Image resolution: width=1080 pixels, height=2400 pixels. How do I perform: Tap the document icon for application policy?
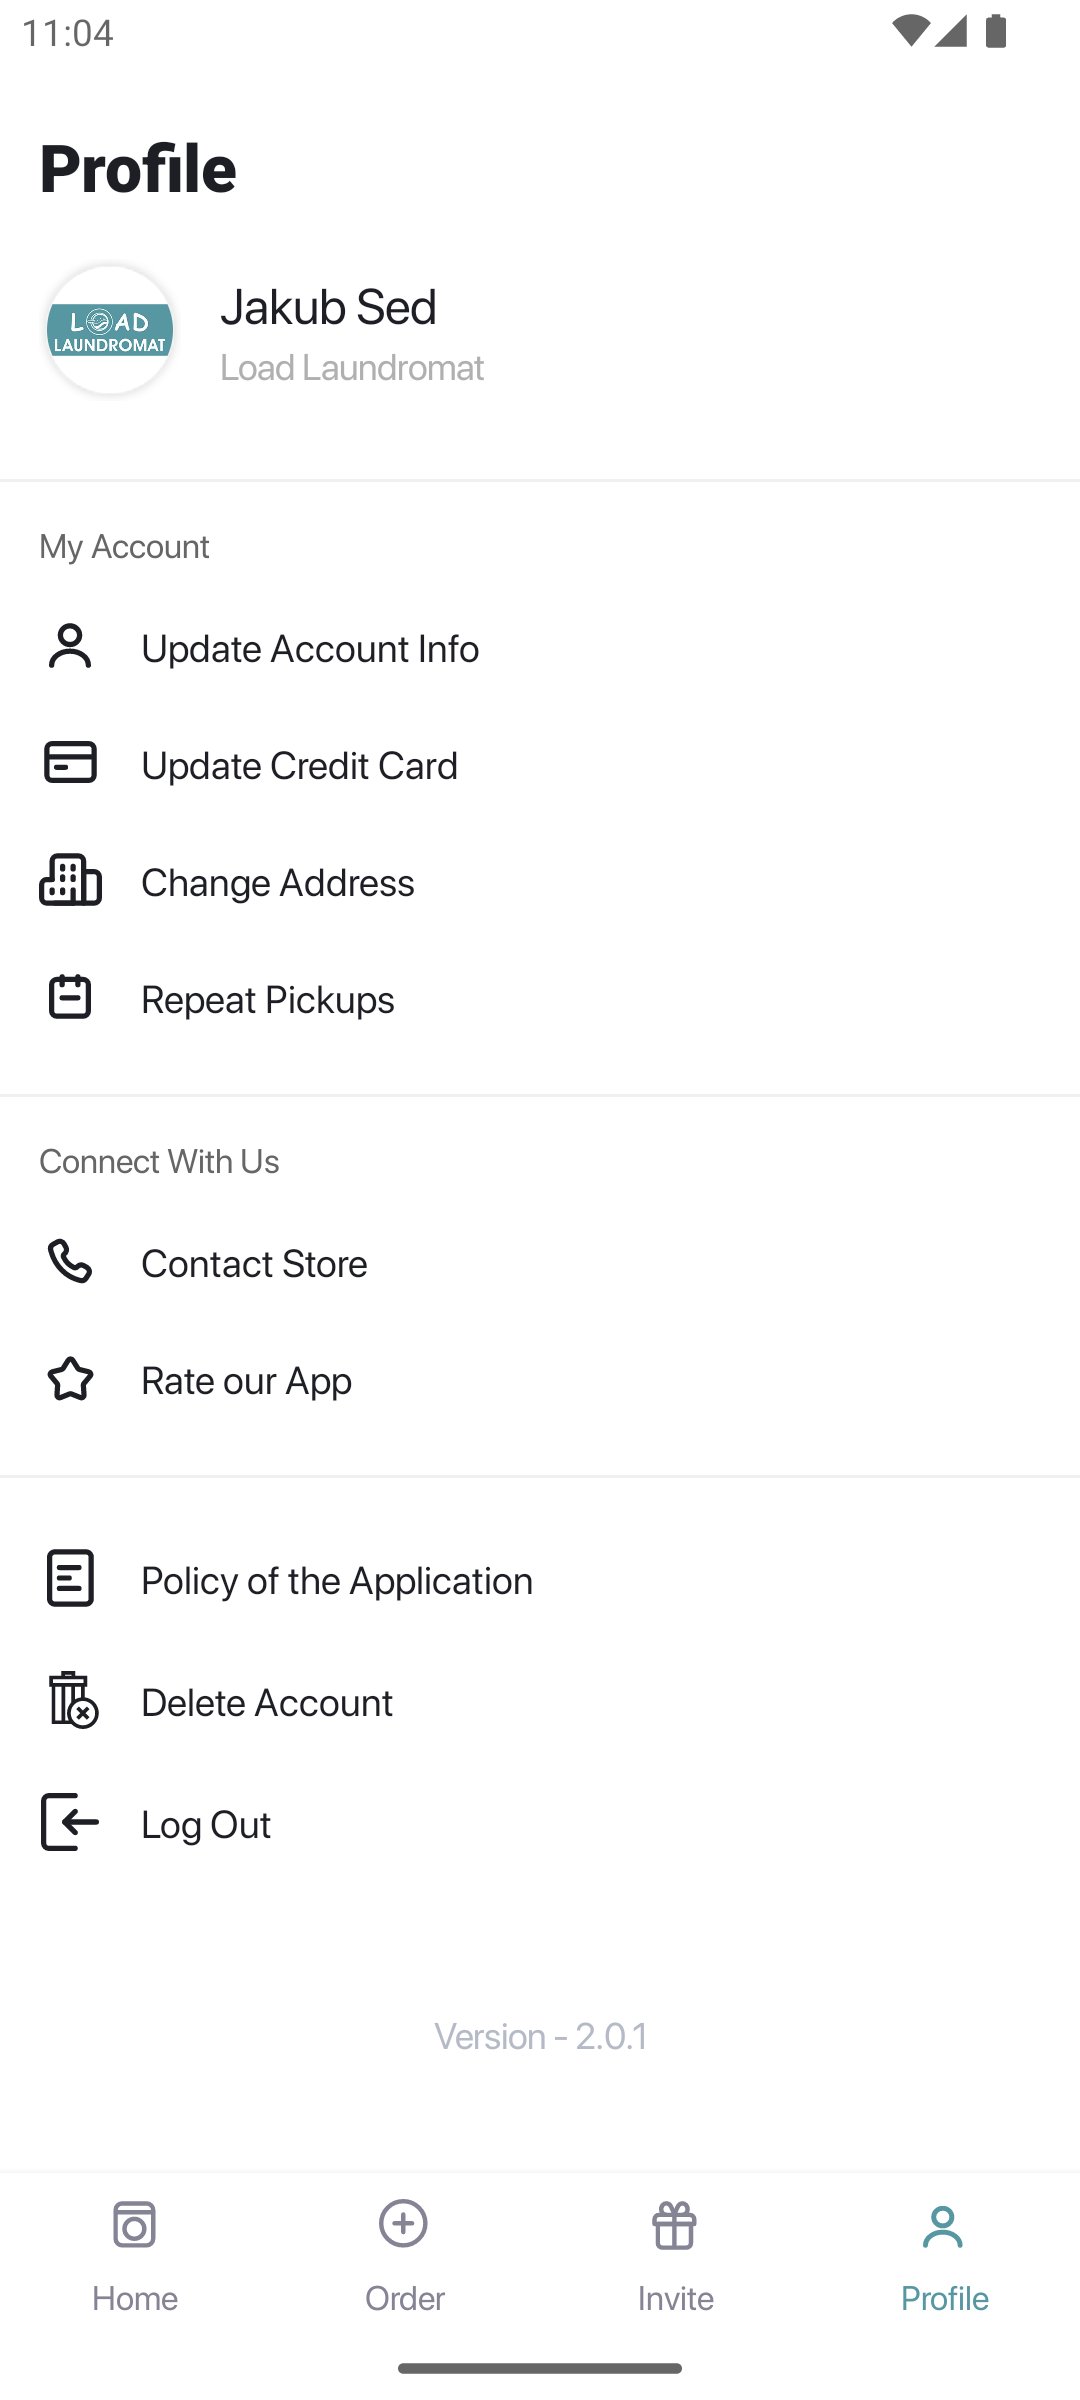[x=70, y=1579]
